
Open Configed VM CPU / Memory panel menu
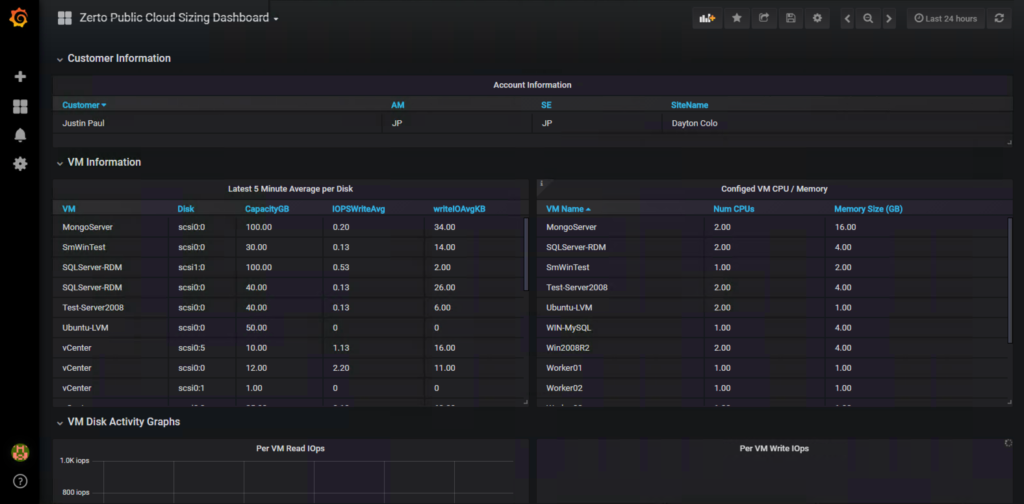click(x=774, y=189)
